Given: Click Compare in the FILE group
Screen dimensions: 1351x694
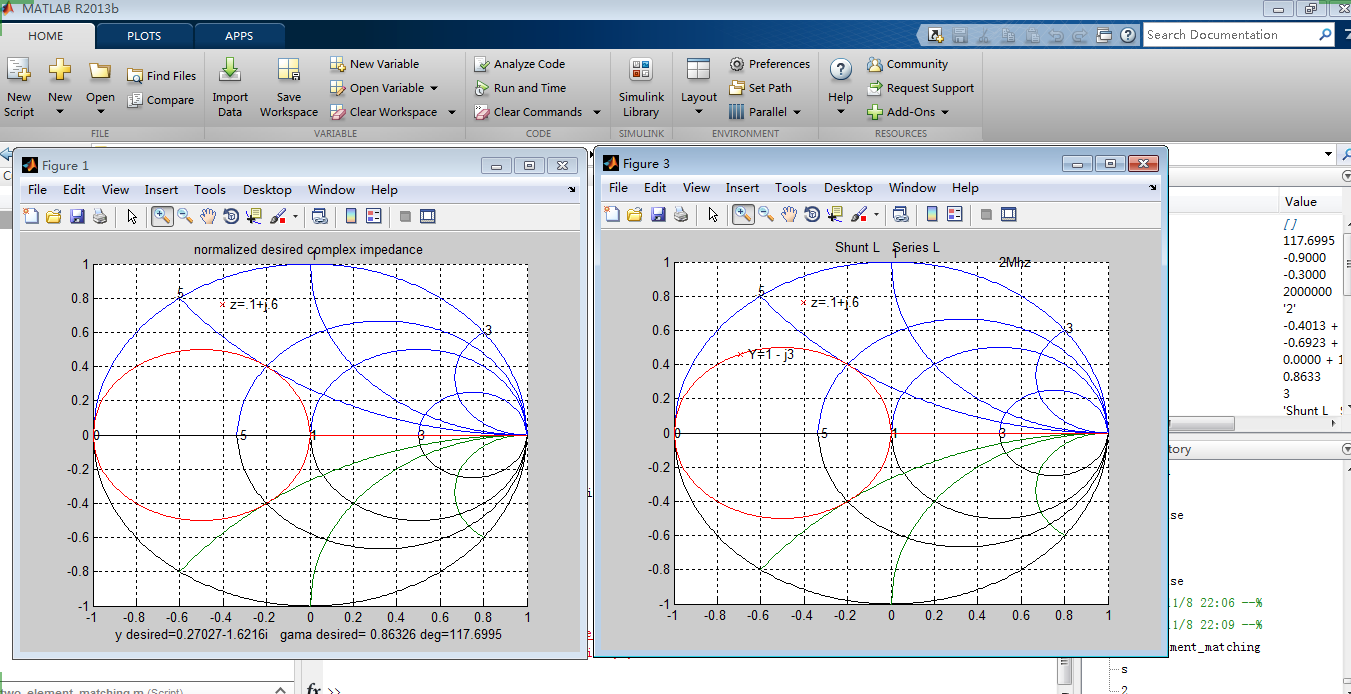Looking at the screenshot, I should pos(162,100).
